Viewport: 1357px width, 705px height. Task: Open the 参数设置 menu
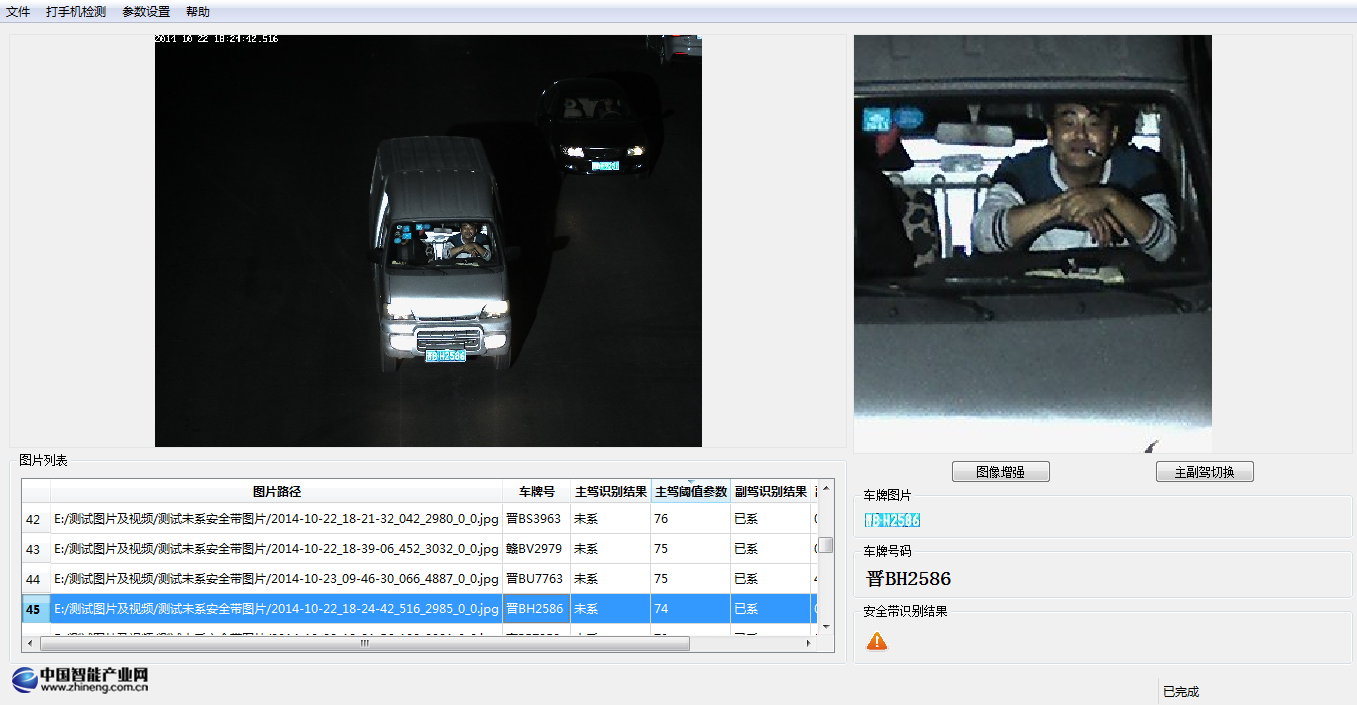146,12
